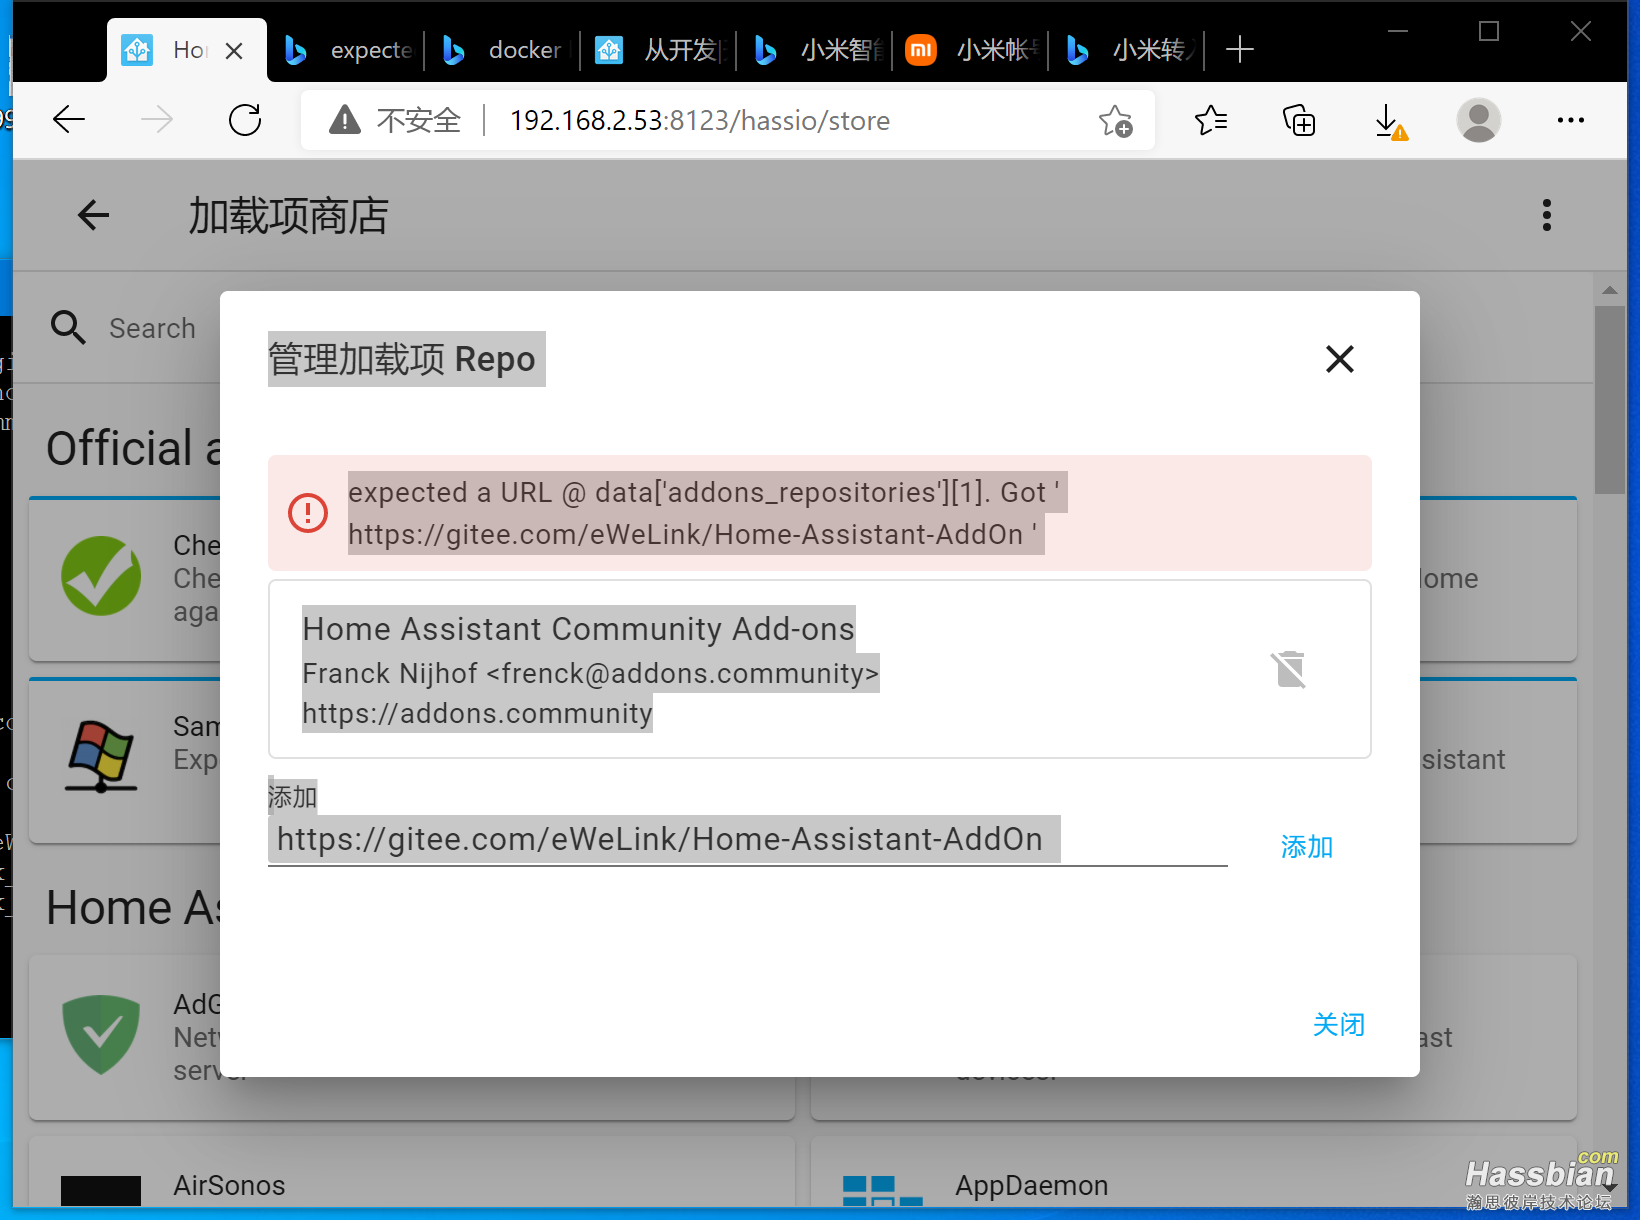Click the blue 添加 button to add repository
Viewport: 1640px width, 1220px height.
click(1307, 847)
